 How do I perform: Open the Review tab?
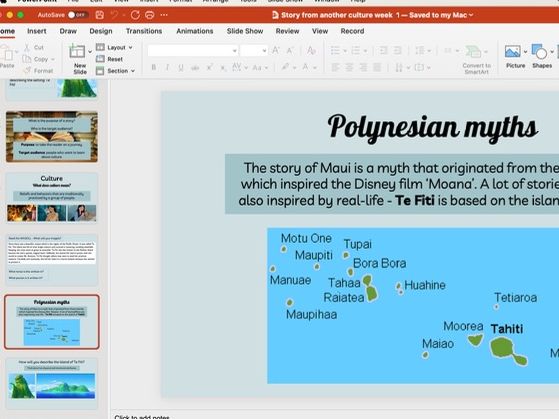point(287,31)
